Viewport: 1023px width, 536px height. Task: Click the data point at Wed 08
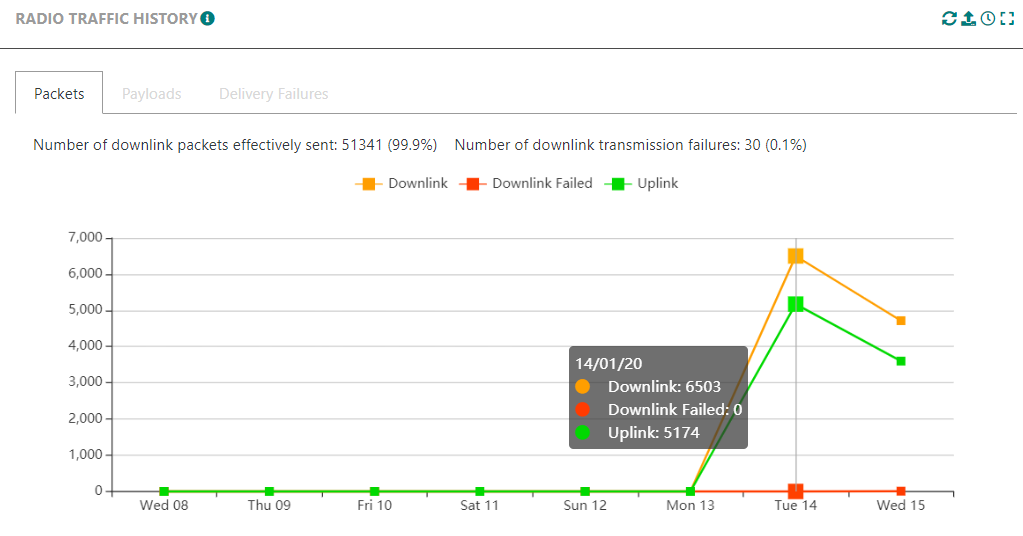click(164, 491)
